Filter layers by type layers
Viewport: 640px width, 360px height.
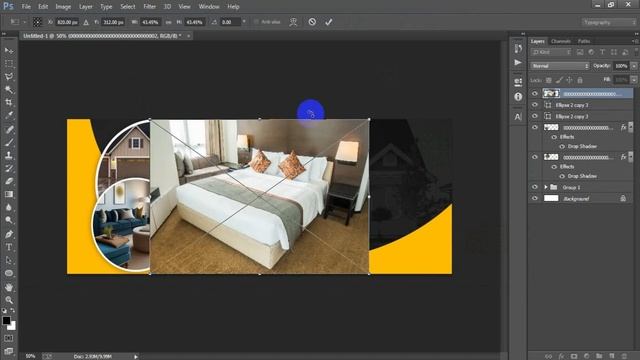click(602, 52)
